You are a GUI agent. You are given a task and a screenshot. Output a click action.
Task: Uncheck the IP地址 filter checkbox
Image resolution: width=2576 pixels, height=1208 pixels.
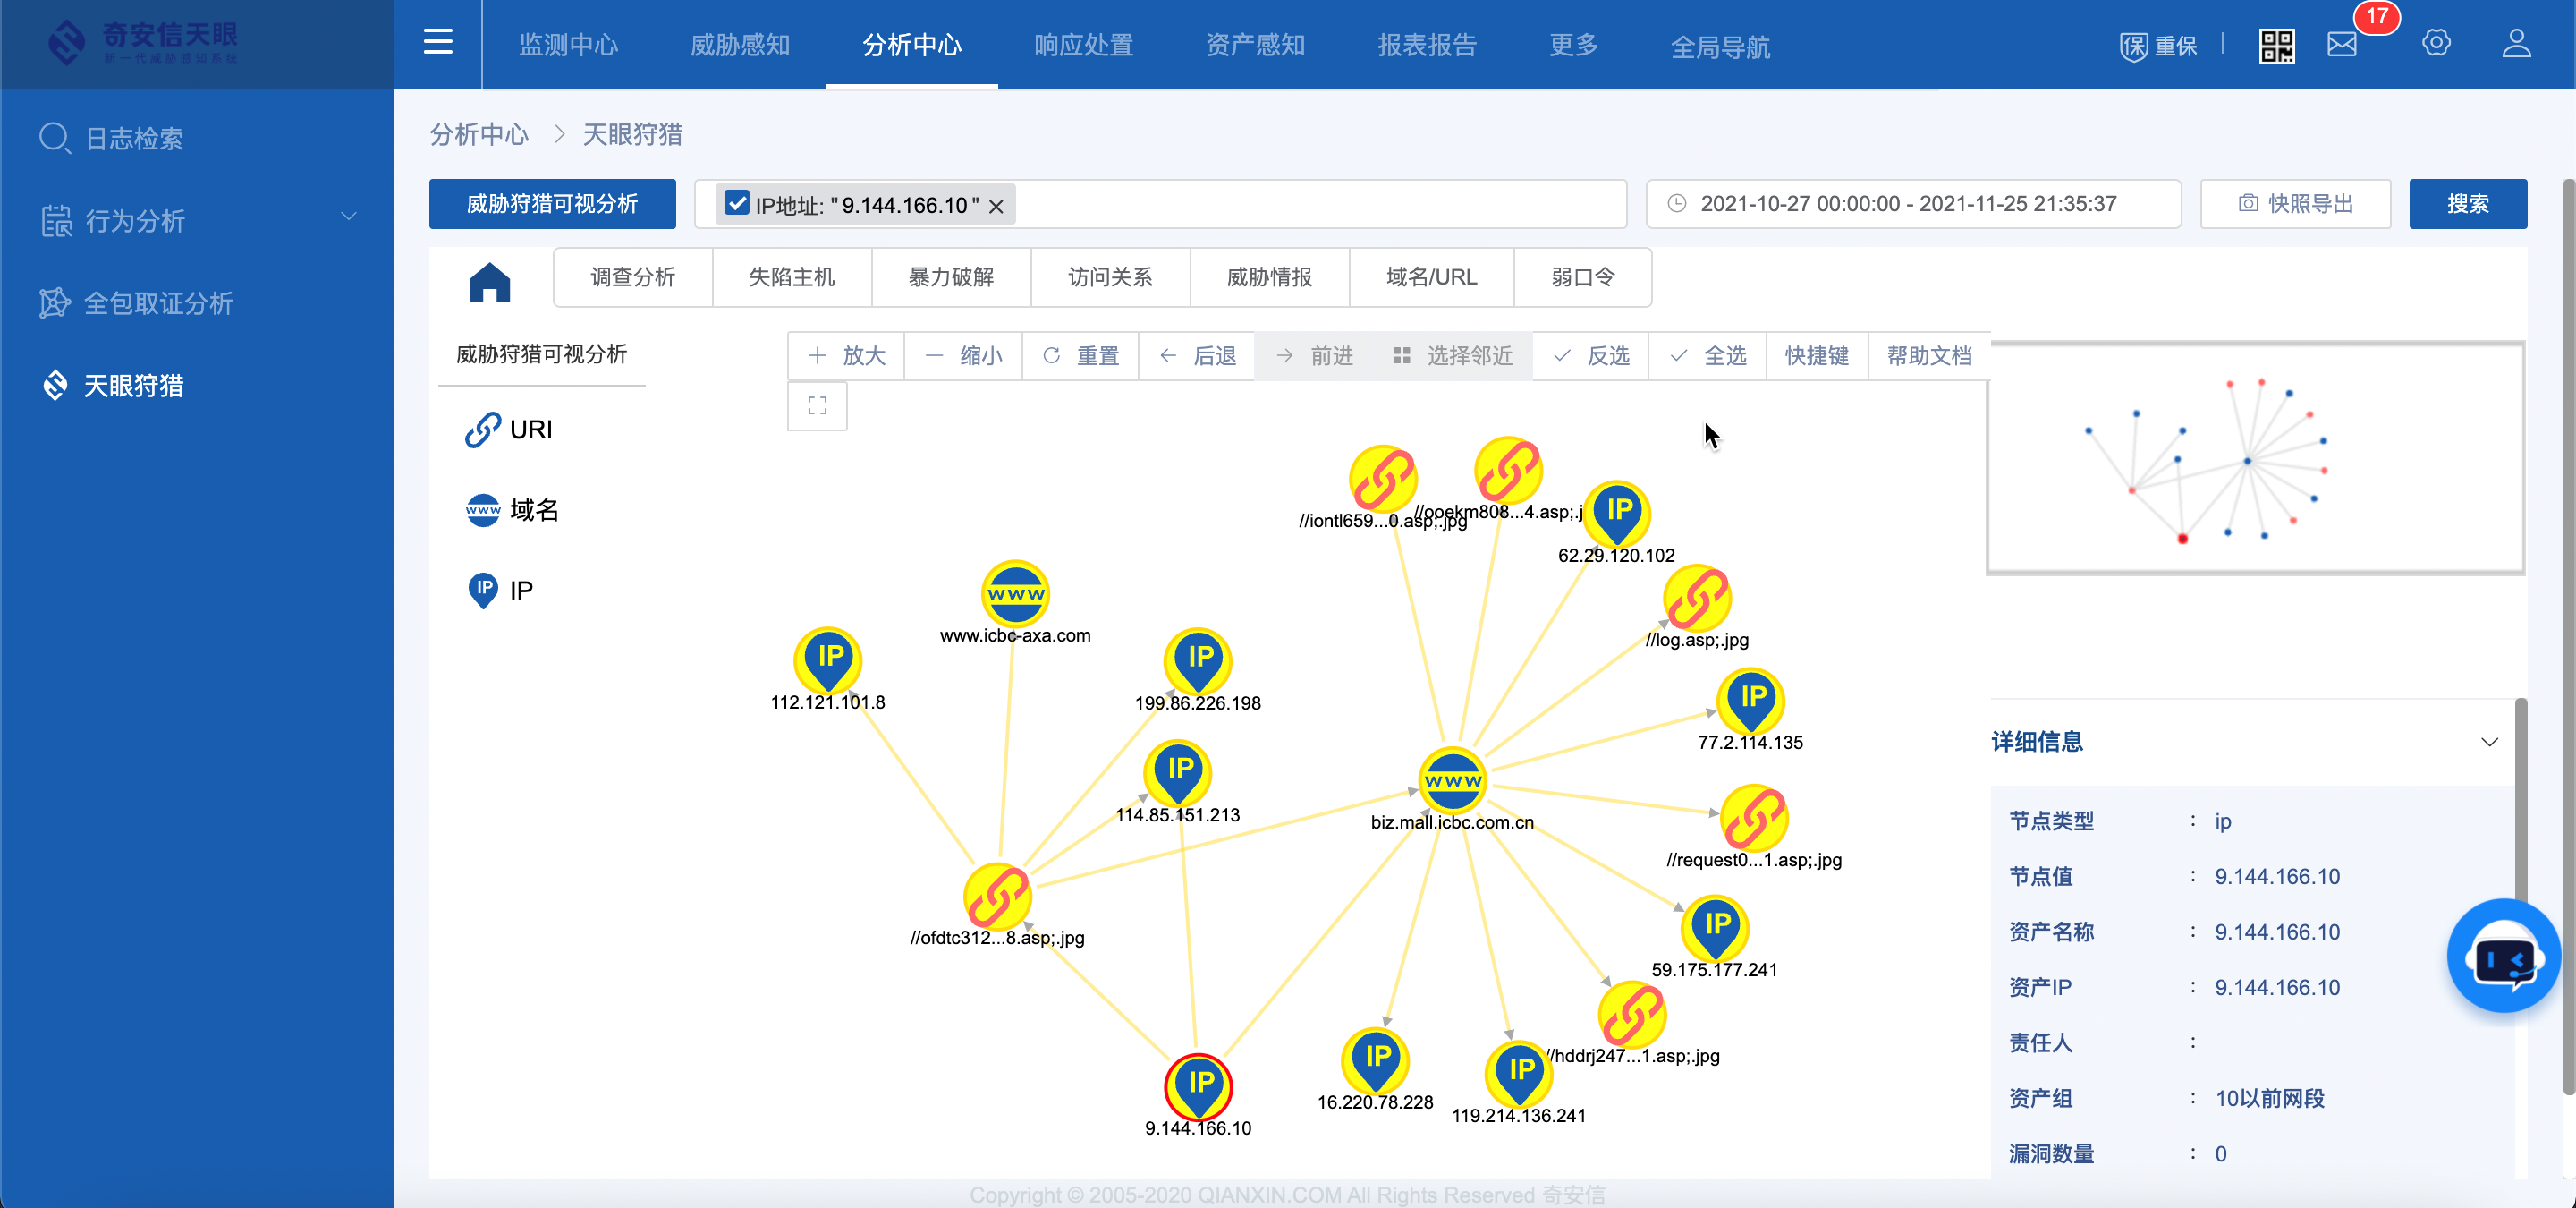point(737,203)
